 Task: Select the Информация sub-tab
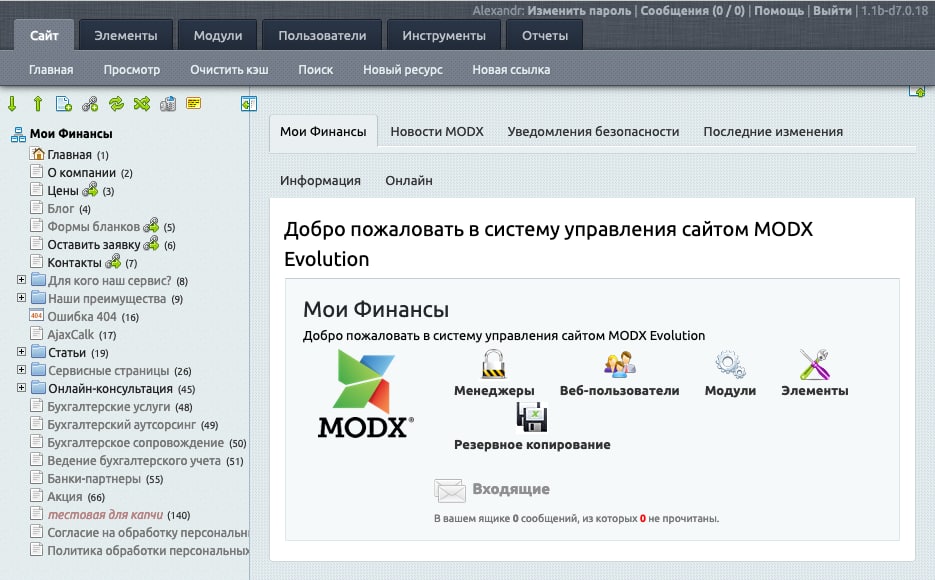pyautogui.click(x=320, y=180)
